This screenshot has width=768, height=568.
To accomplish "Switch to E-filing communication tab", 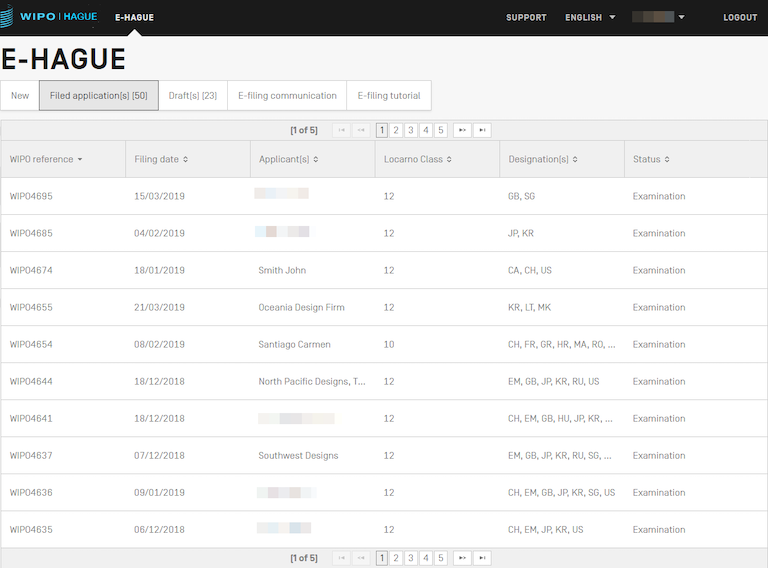I will pos(287,96).
